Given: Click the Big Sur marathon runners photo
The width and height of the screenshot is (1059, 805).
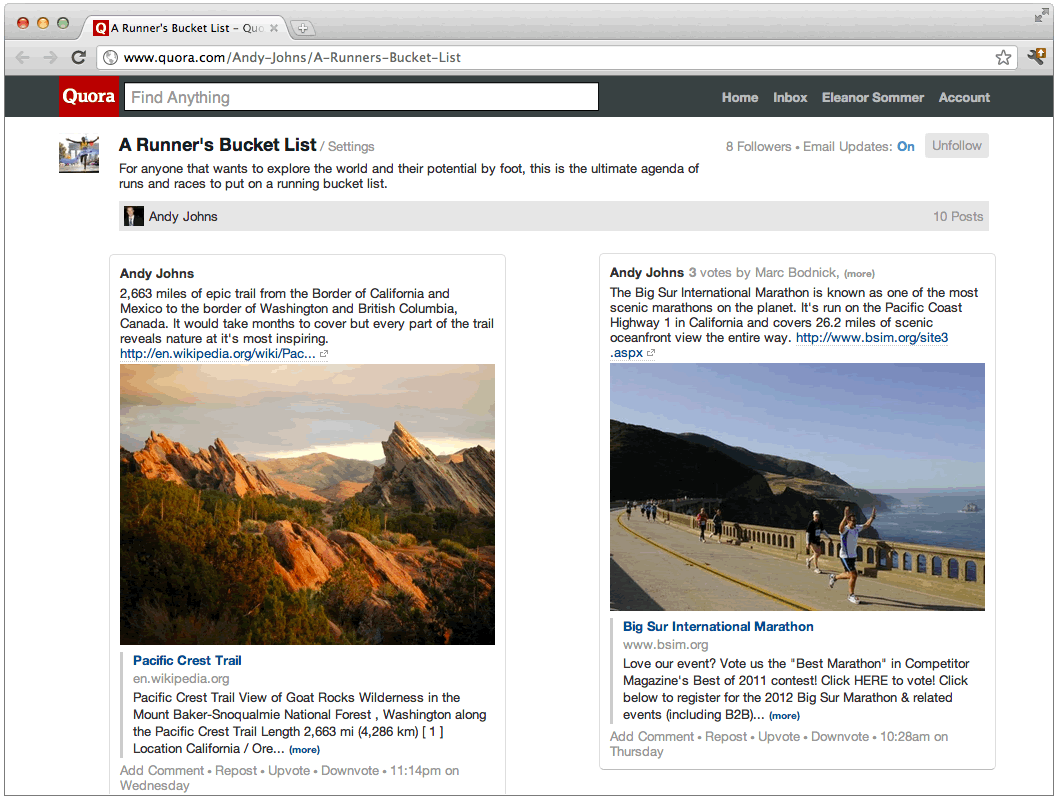Looking at the screenshot, I should pos(797,487).
